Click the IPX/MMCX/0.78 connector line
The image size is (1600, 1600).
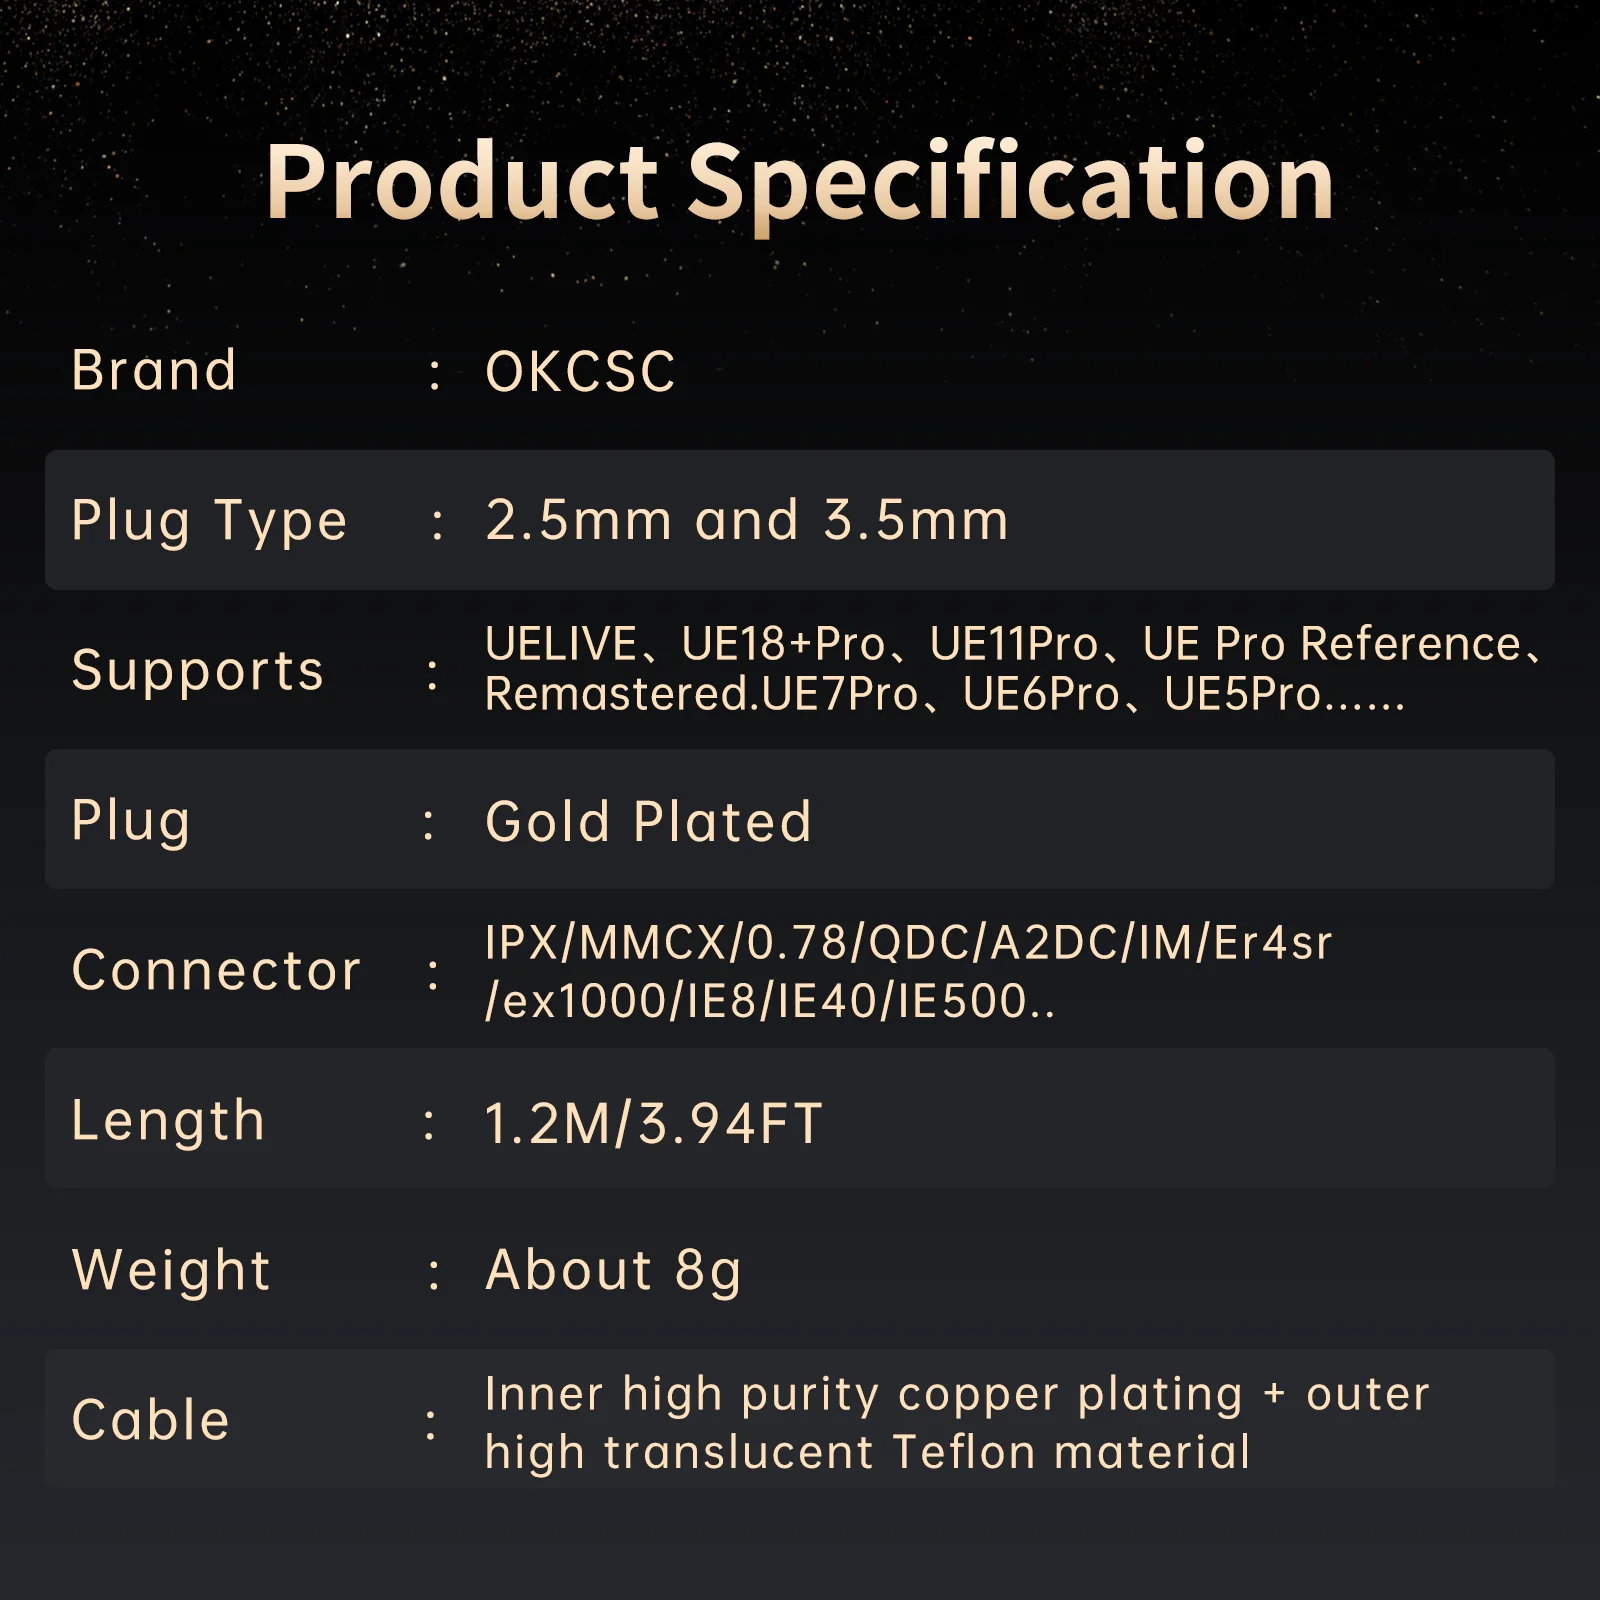(908, 943)
